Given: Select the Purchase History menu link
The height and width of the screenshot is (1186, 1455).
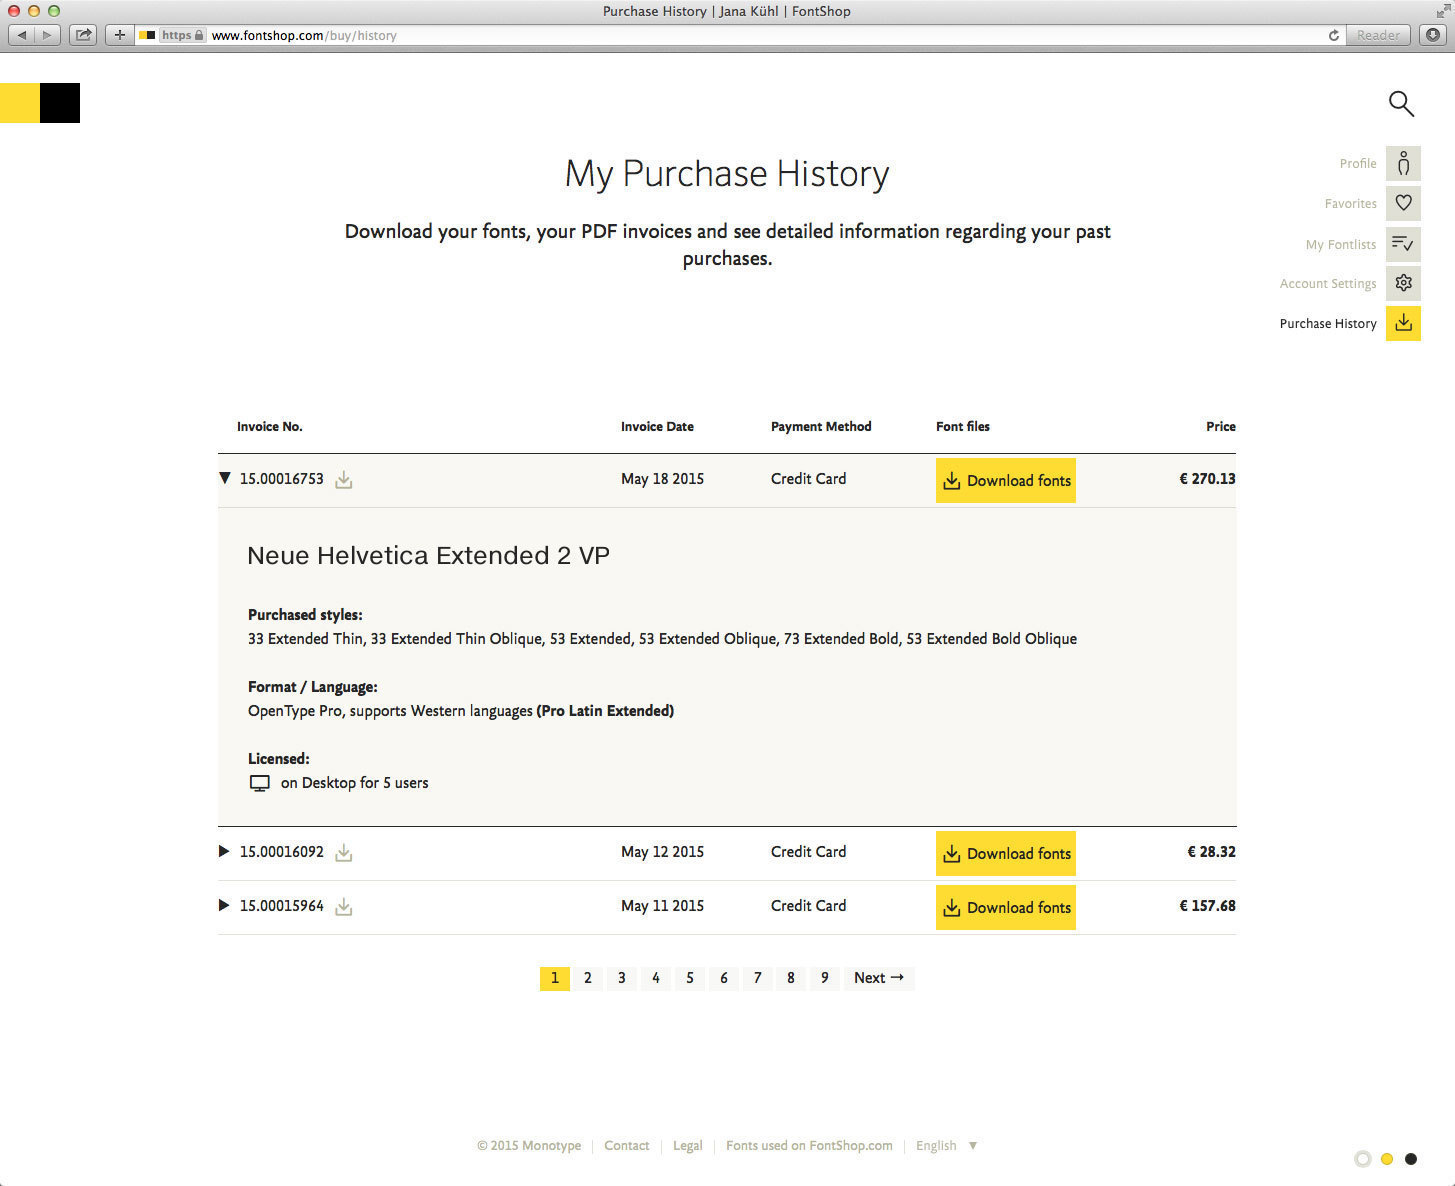Looking at the screenshot, I should pyautogui.click(x=1328, y=324).
